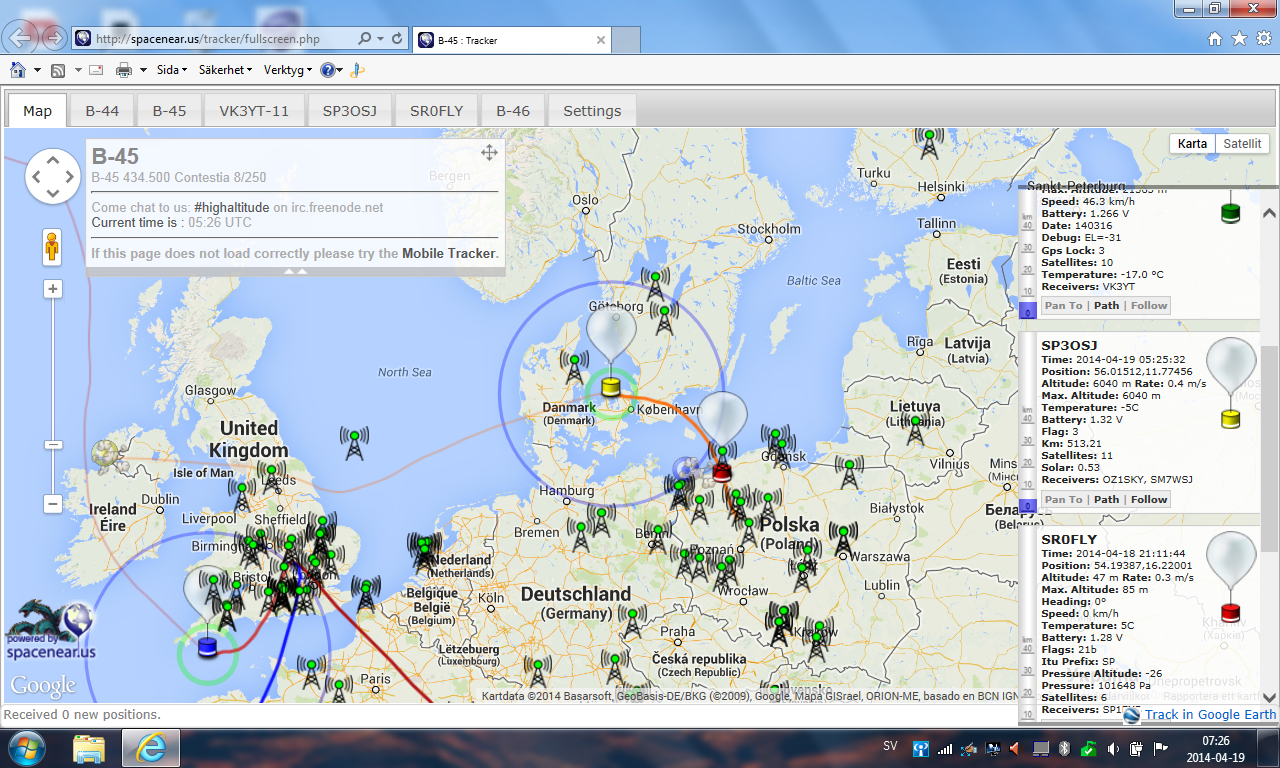Viewport: 1280px width, 768px height.
Task: Open the Windows Start button
Action: (x=25, y=748)
